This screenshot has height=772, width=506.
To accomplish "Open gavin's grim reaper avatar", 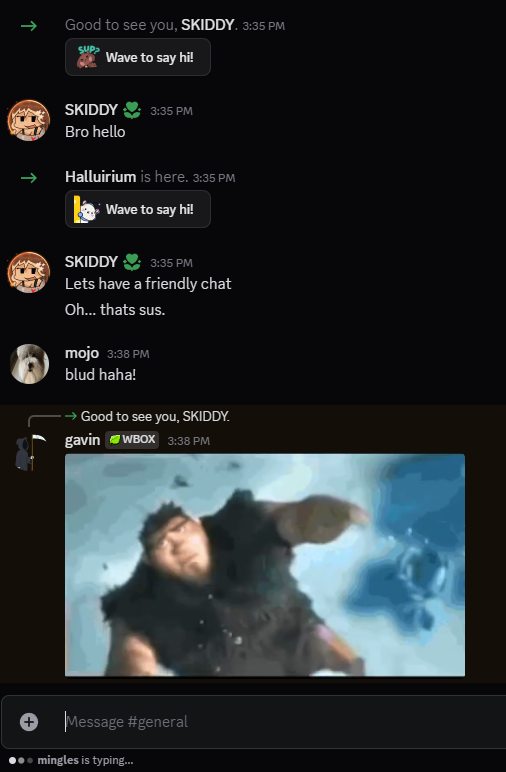I will [29, 452].
